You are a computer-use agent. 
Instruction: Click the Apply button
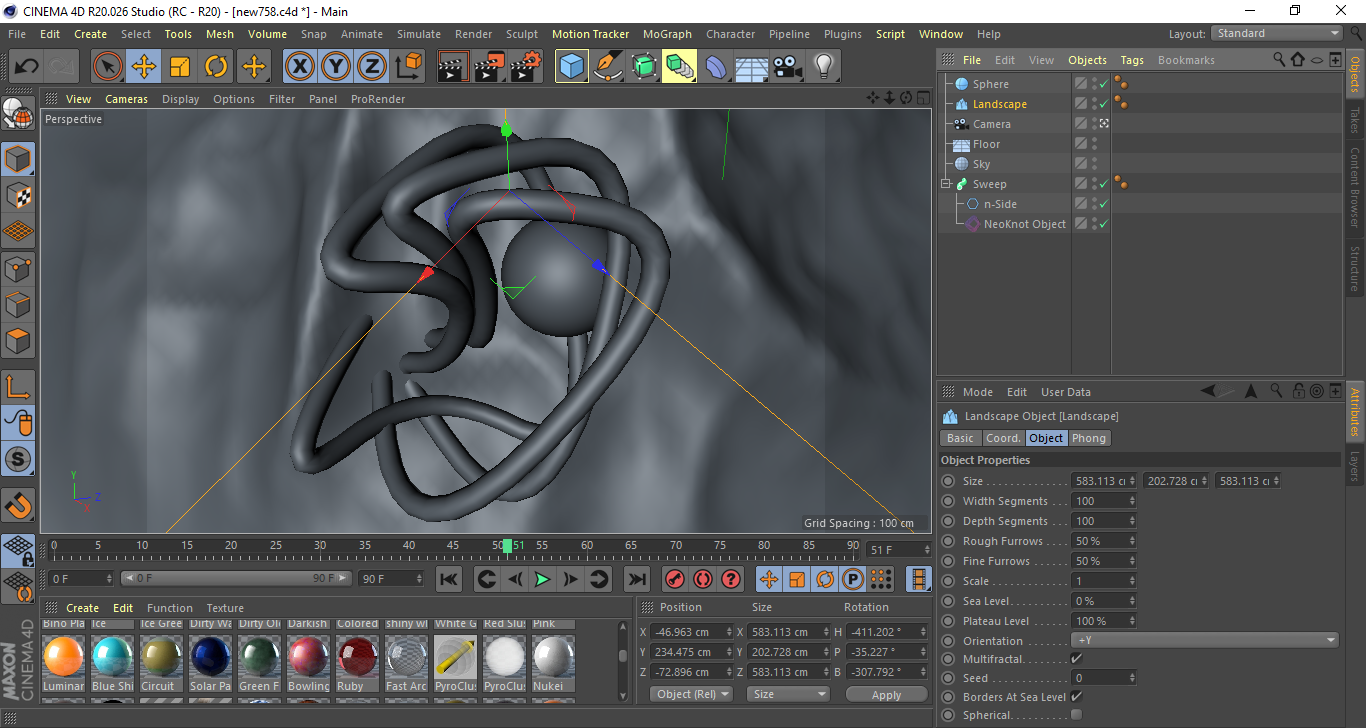coord(887,694)
